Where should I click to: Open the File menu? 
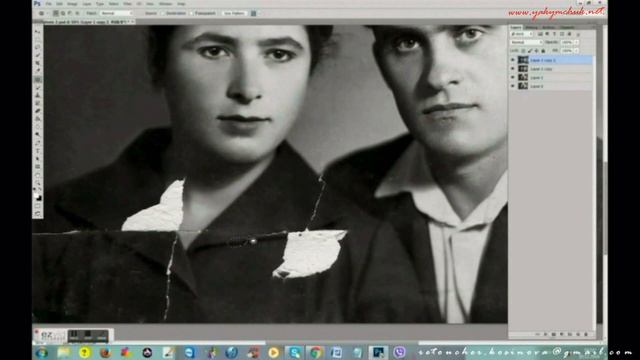coord(49,4)
